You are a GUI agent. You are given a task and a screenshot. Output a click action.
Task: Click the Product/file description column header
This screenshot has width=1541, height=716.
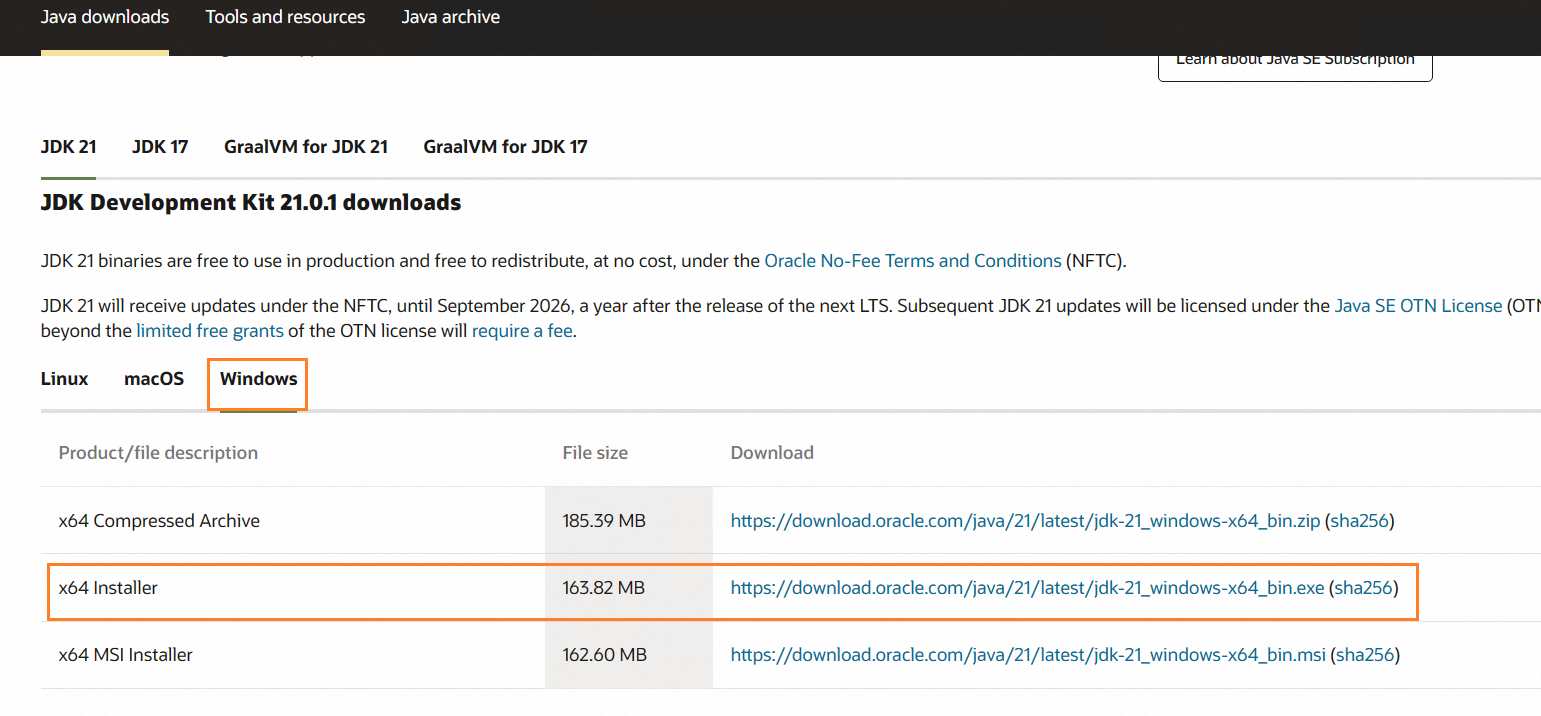coord(158,453)
